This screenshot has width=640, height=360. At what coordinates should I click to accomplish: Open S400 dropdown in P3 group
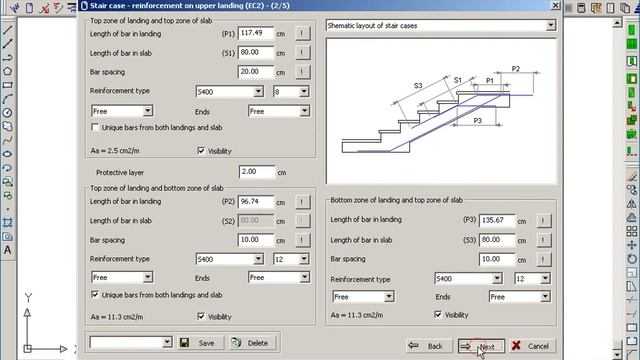coord(497,279)
